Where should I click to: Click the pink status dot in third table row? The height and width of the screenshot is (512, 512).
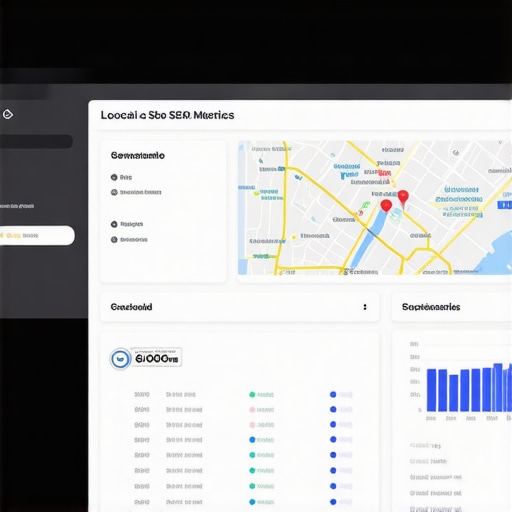pyautogui.click(x=252, y=425)
